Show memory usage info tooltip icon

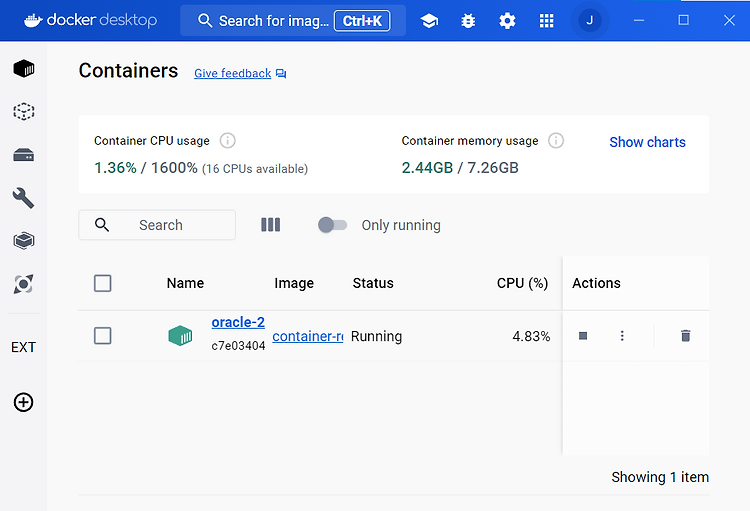(556, 141)
